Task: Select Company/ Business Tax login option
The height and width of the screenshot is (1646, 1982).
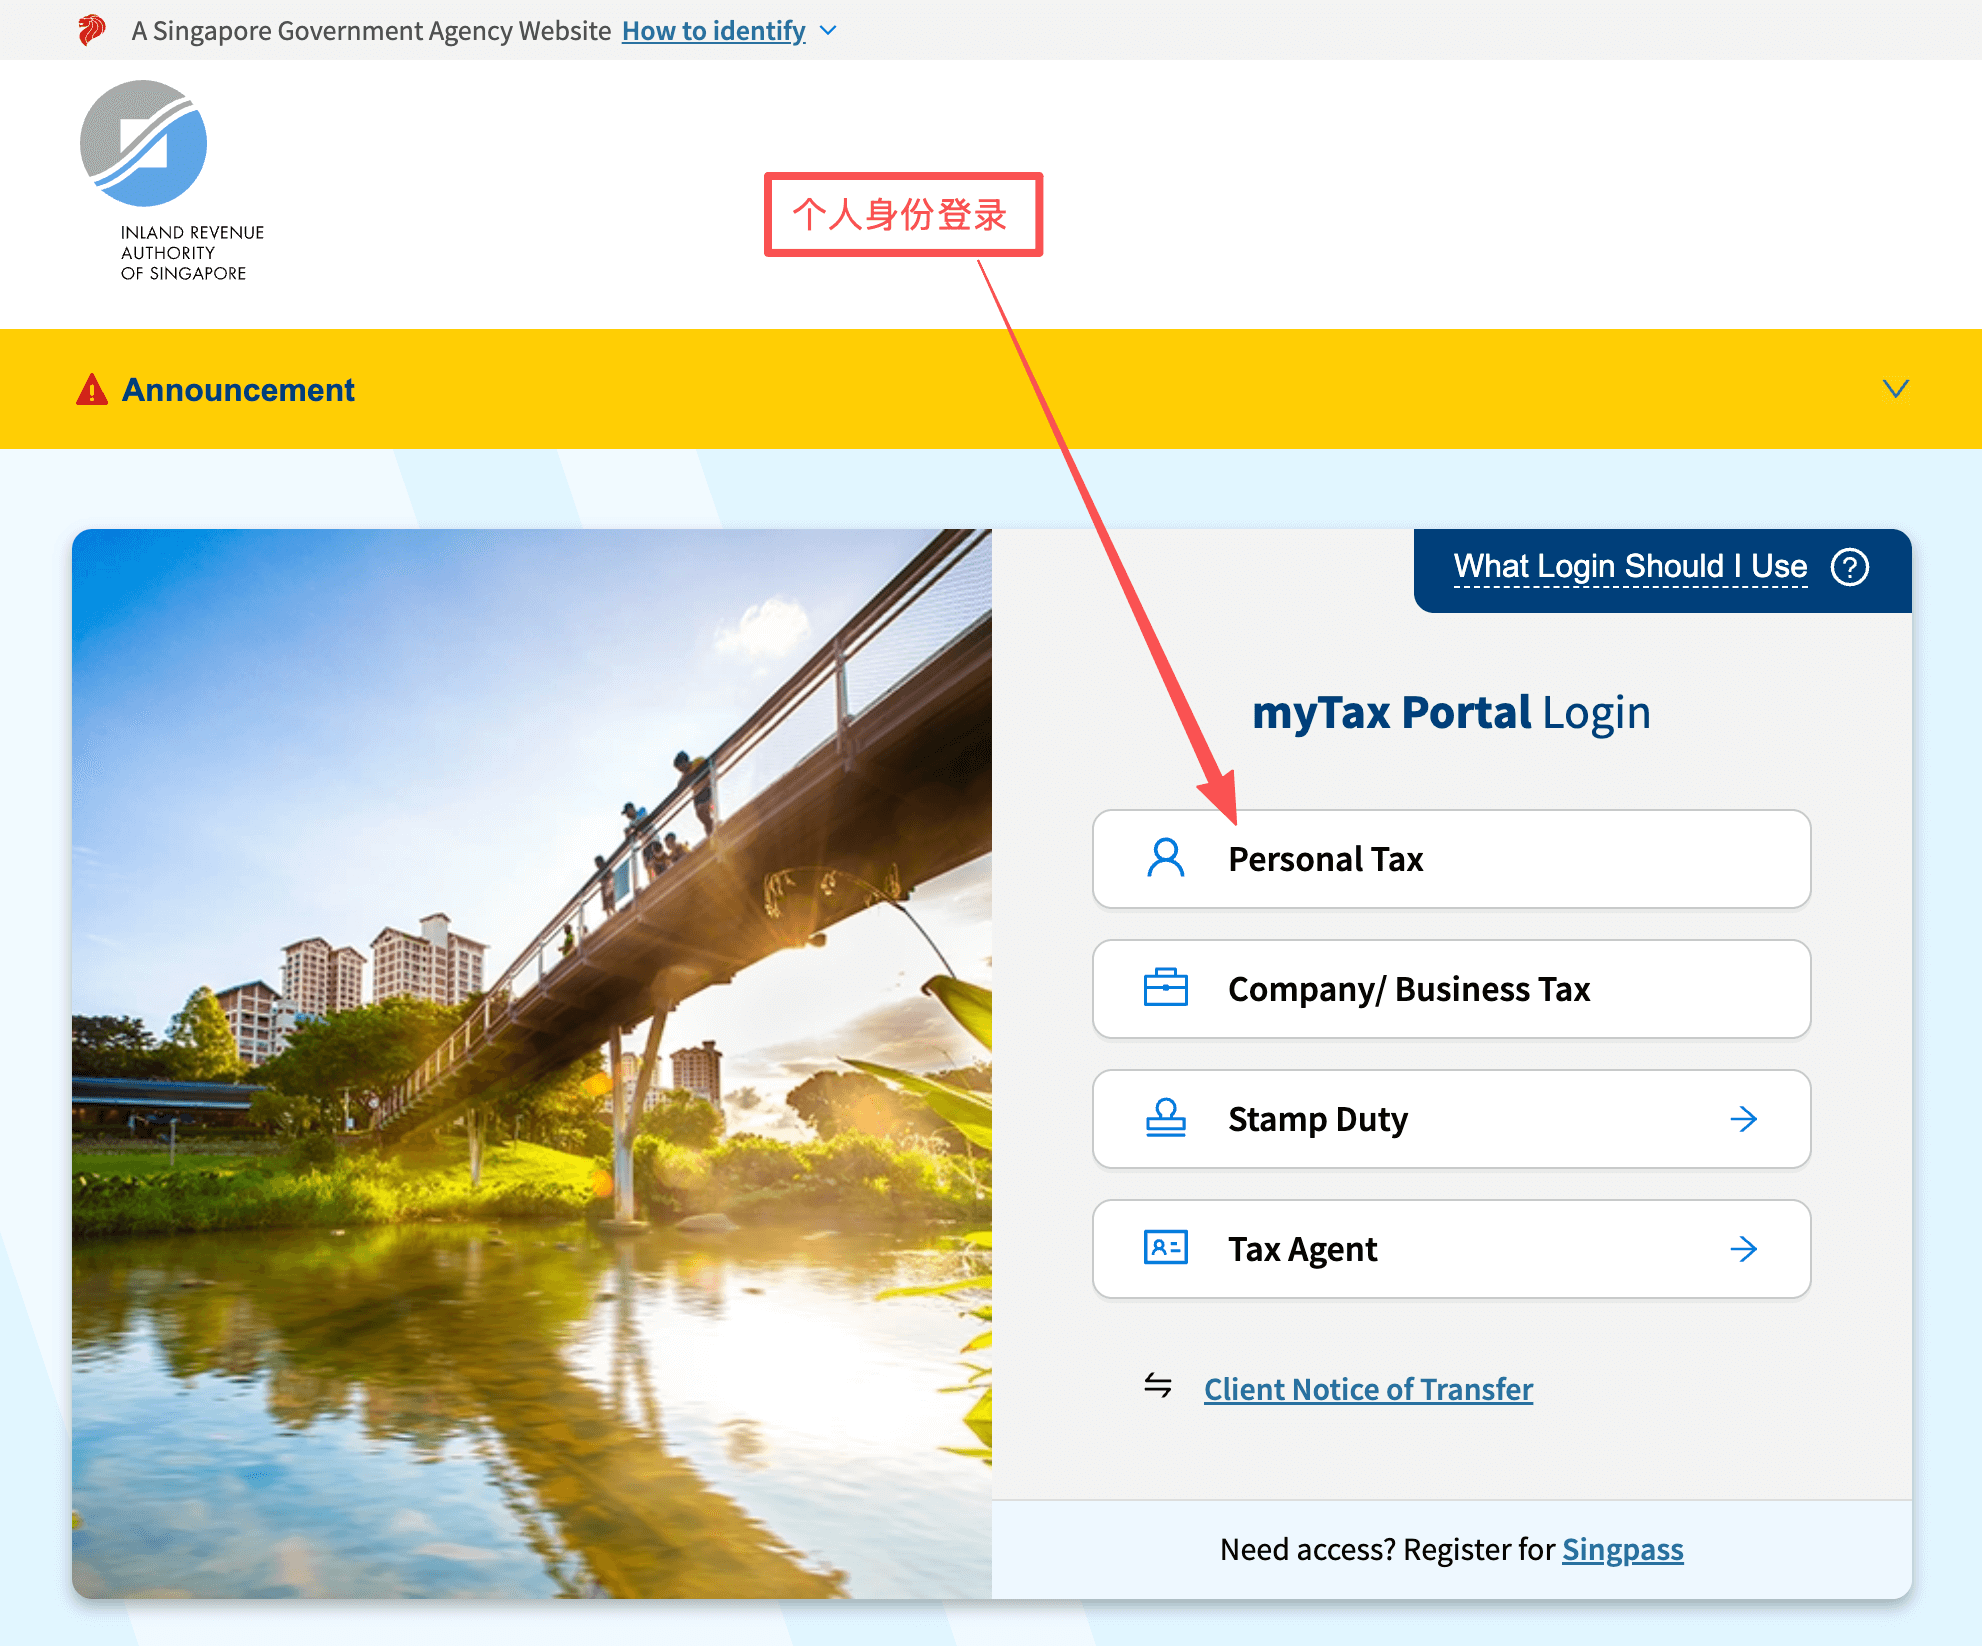Action: [1450, 989]
